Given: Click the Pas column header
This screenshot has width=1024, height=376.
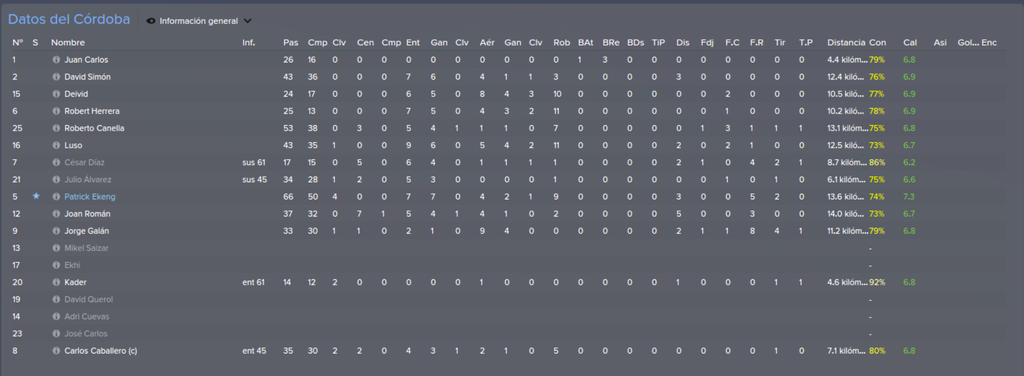Looking at the screenshot, I should click(x=291, y=42).
